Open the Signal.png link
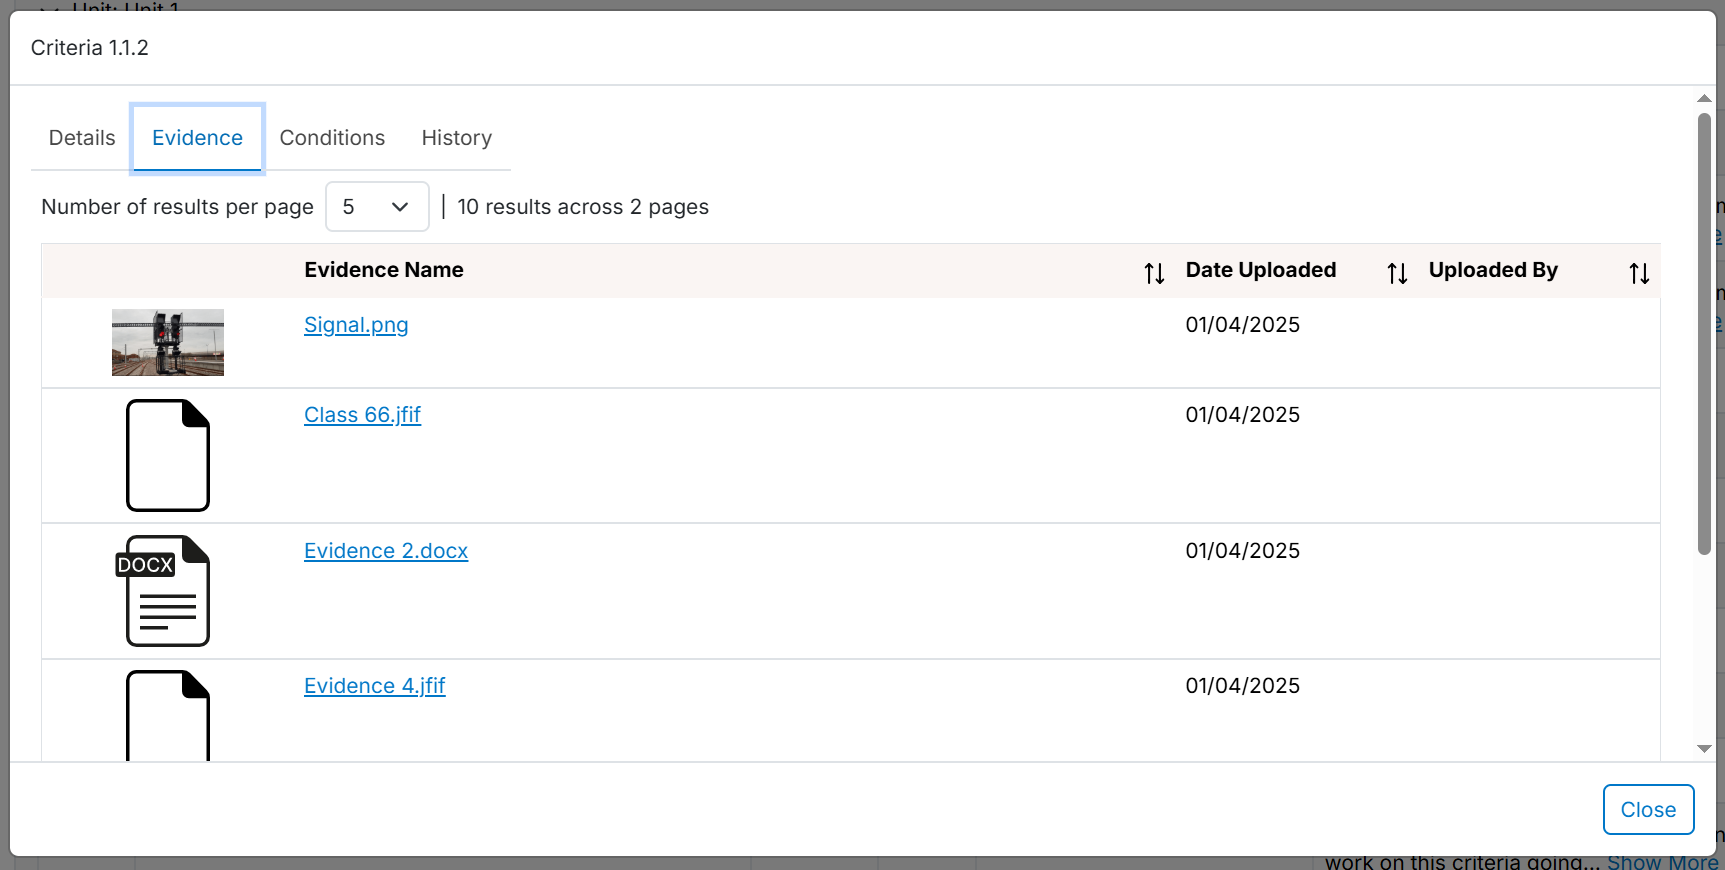The width and height of the screenshot is (1725, 870). click(356, 325)
